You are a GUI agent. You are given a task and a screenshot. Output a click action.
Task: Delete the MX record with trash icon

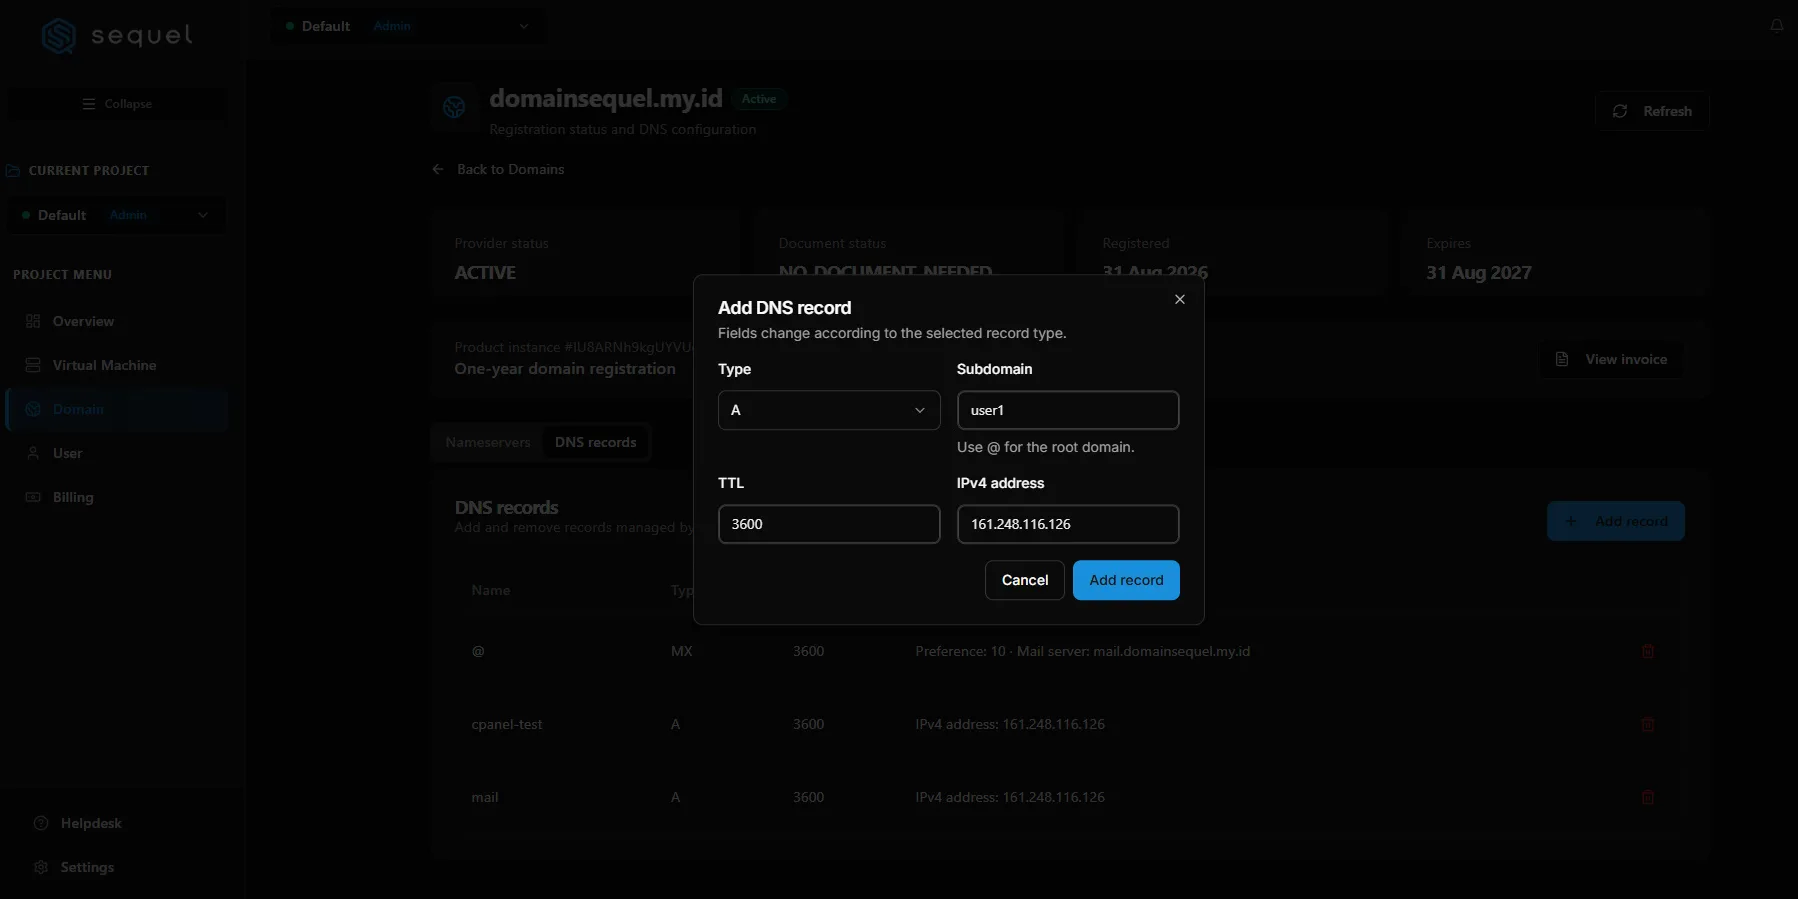pyautogui.click(x=1648, y=651)
